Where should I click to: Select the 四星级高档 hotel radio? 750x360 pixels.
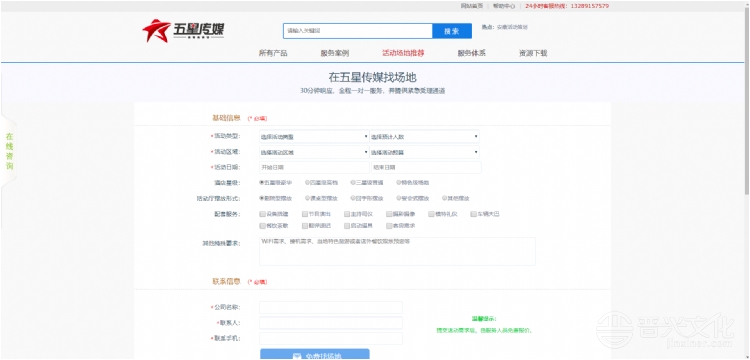click(x=307, y=182)
